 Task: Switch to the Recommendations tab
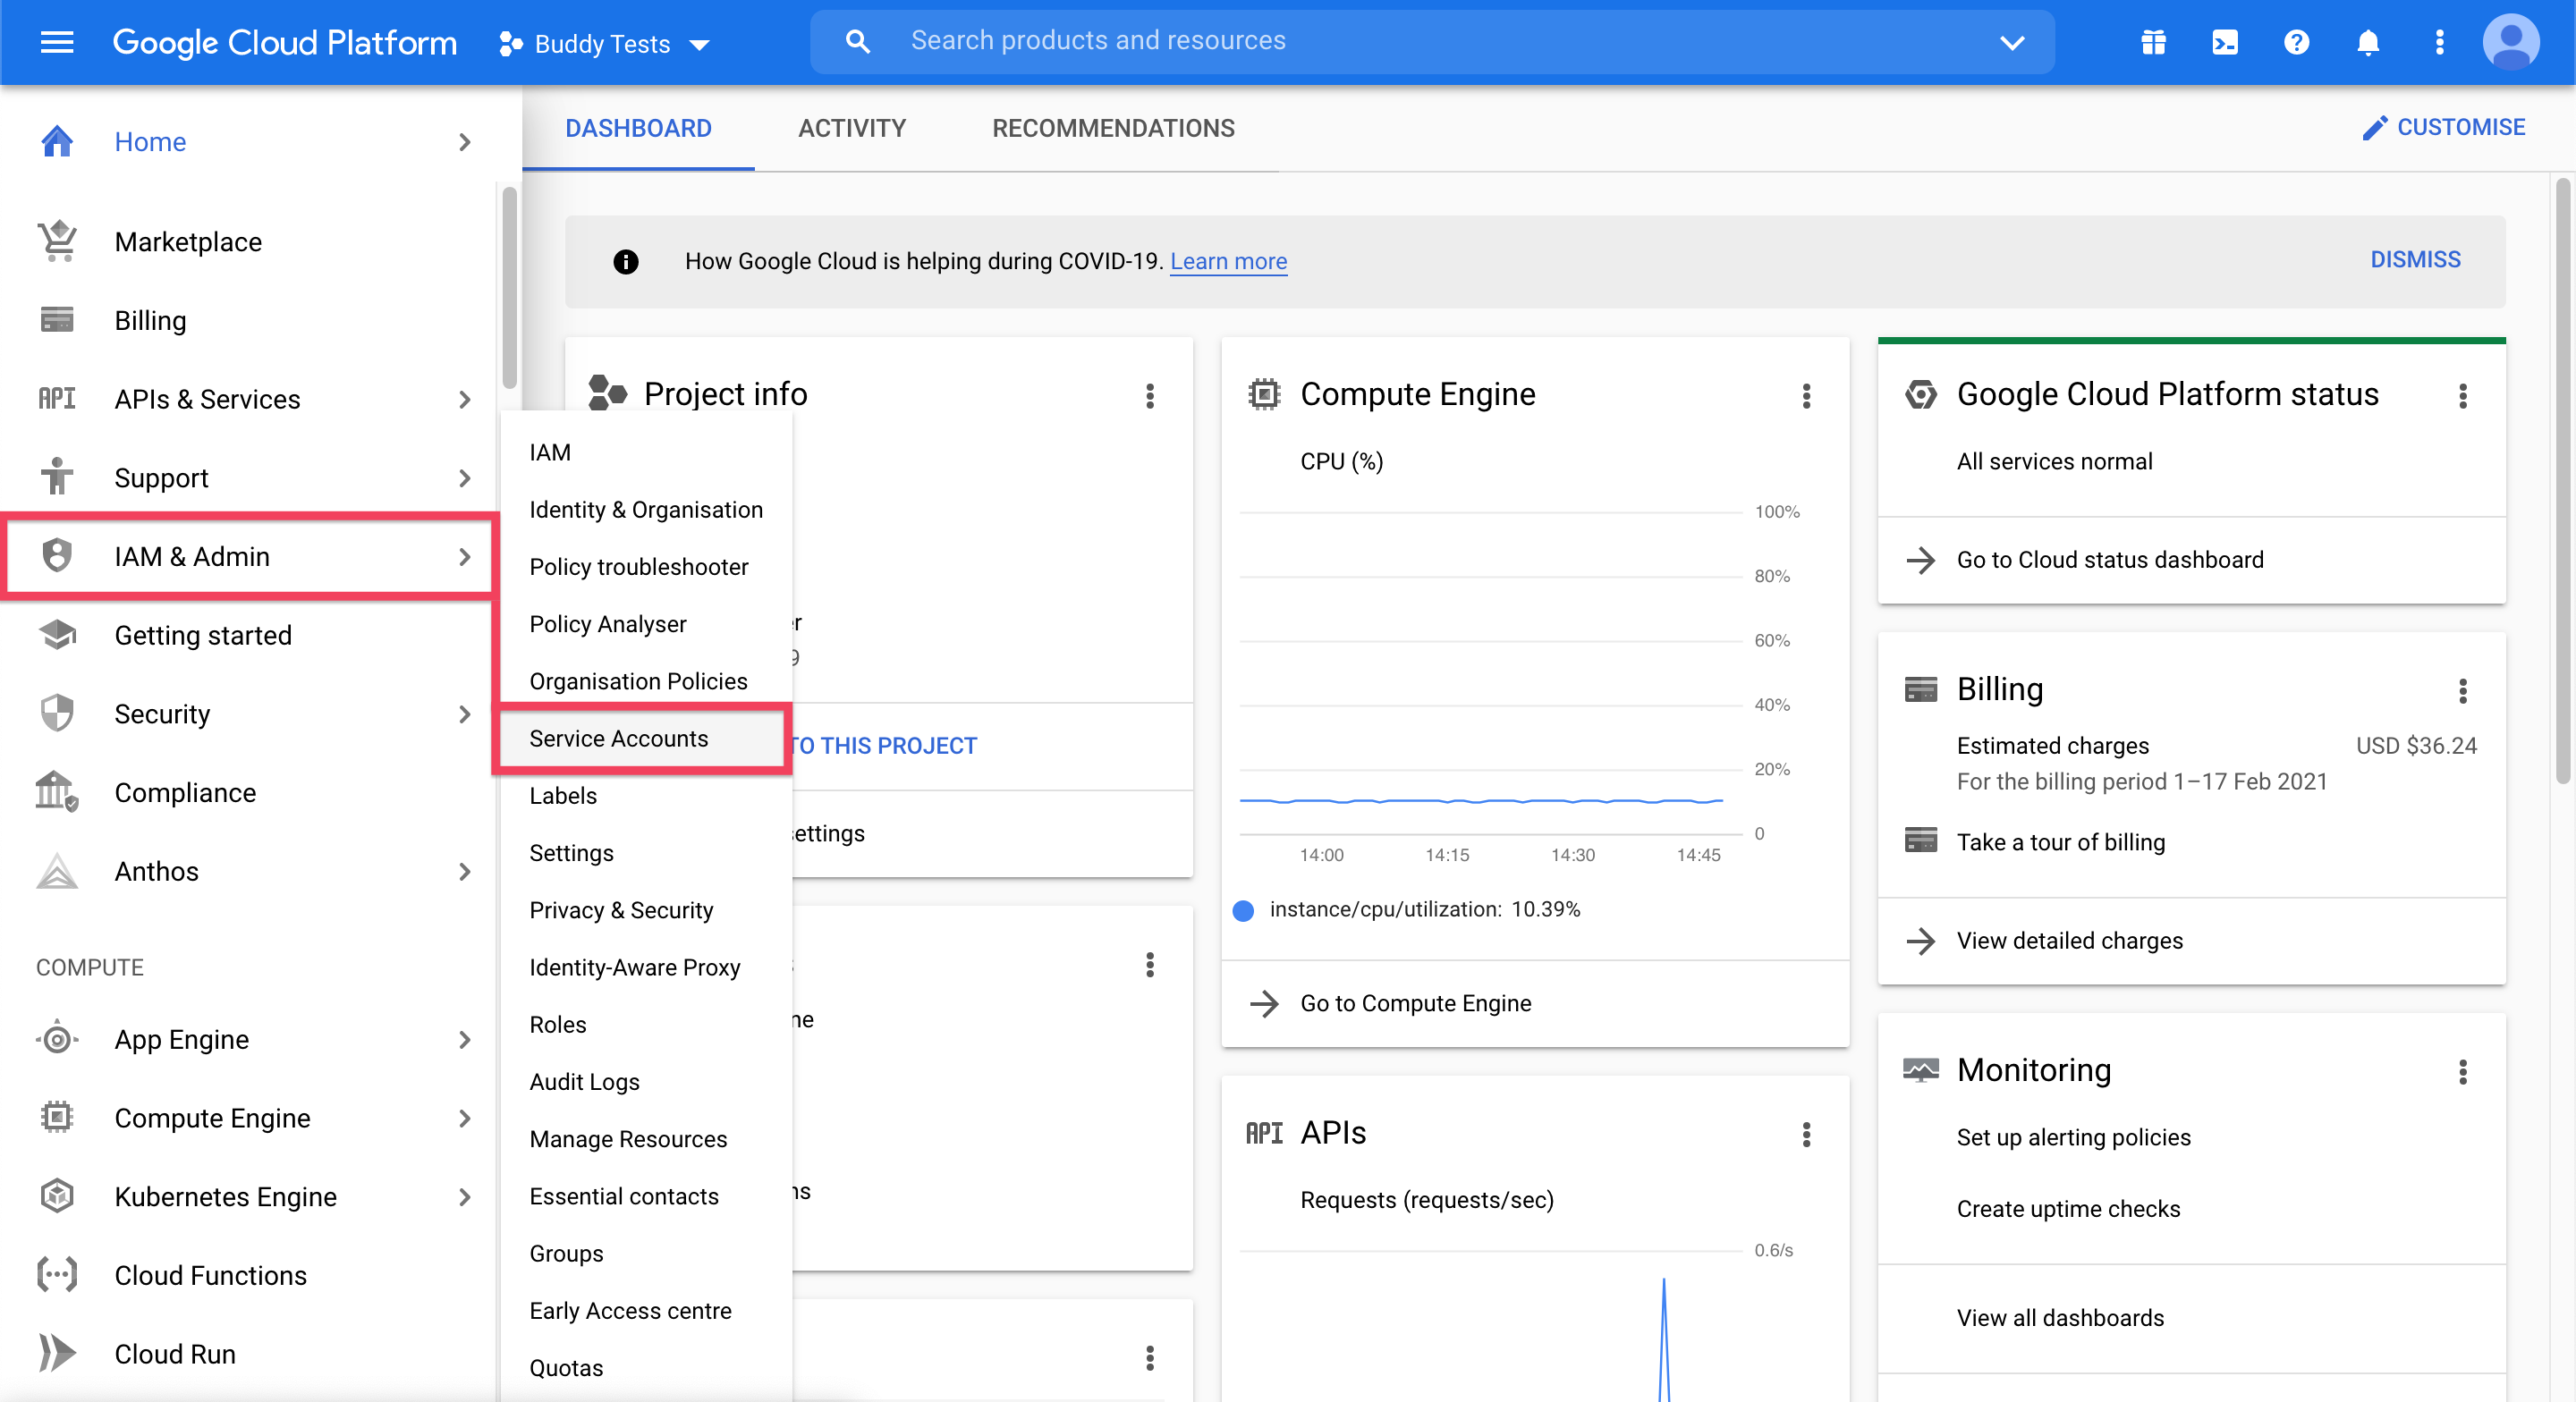(x=1113, y=128)
